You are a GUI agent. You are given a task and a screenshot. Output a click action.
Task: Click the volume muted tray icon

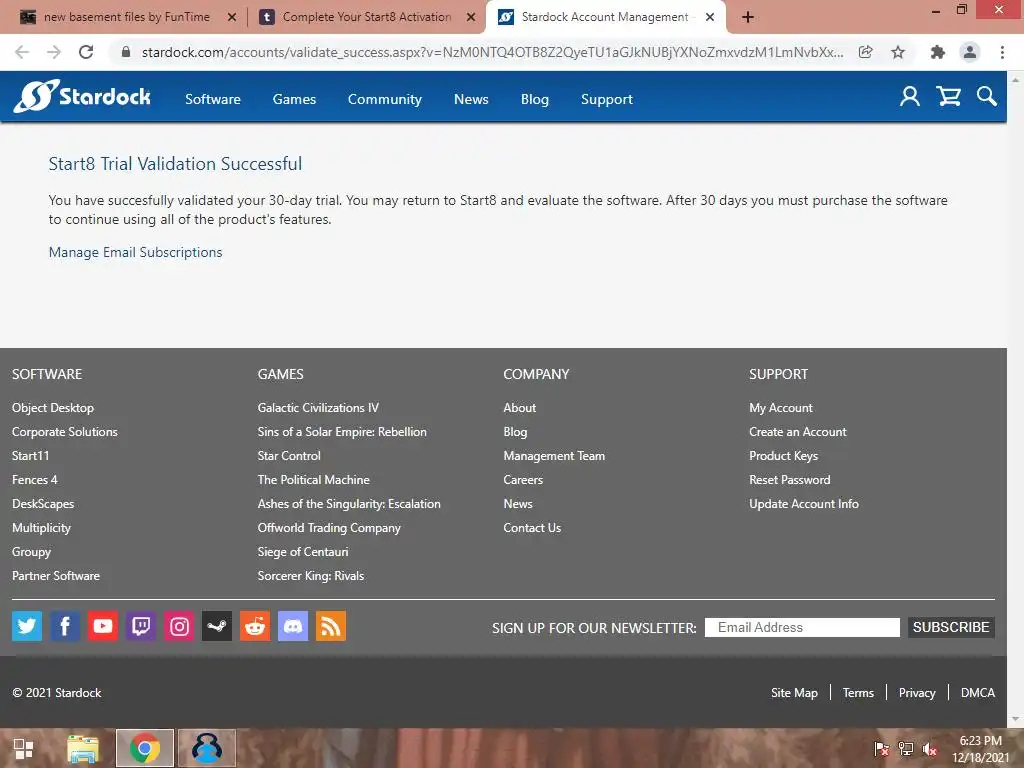tap(929, 749)
